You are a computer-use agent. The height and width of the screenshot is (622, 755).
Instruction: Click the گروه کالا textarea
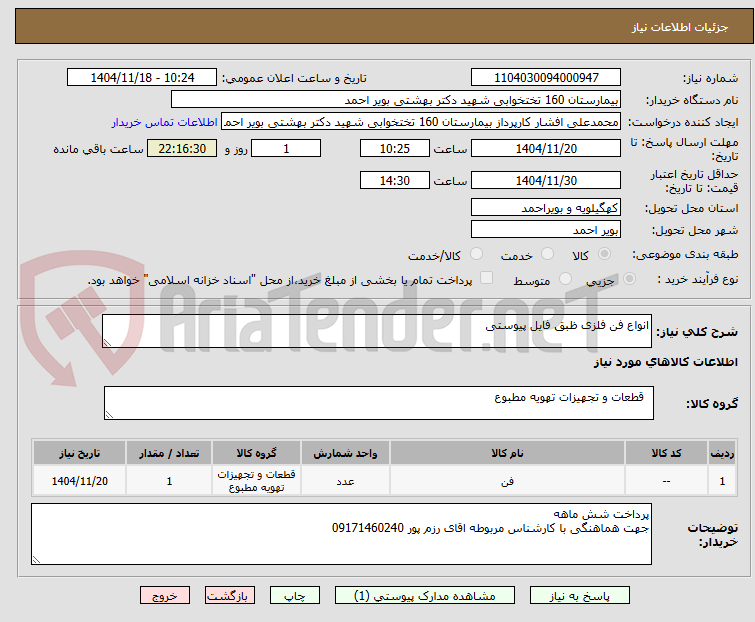(x=379, y=403)
